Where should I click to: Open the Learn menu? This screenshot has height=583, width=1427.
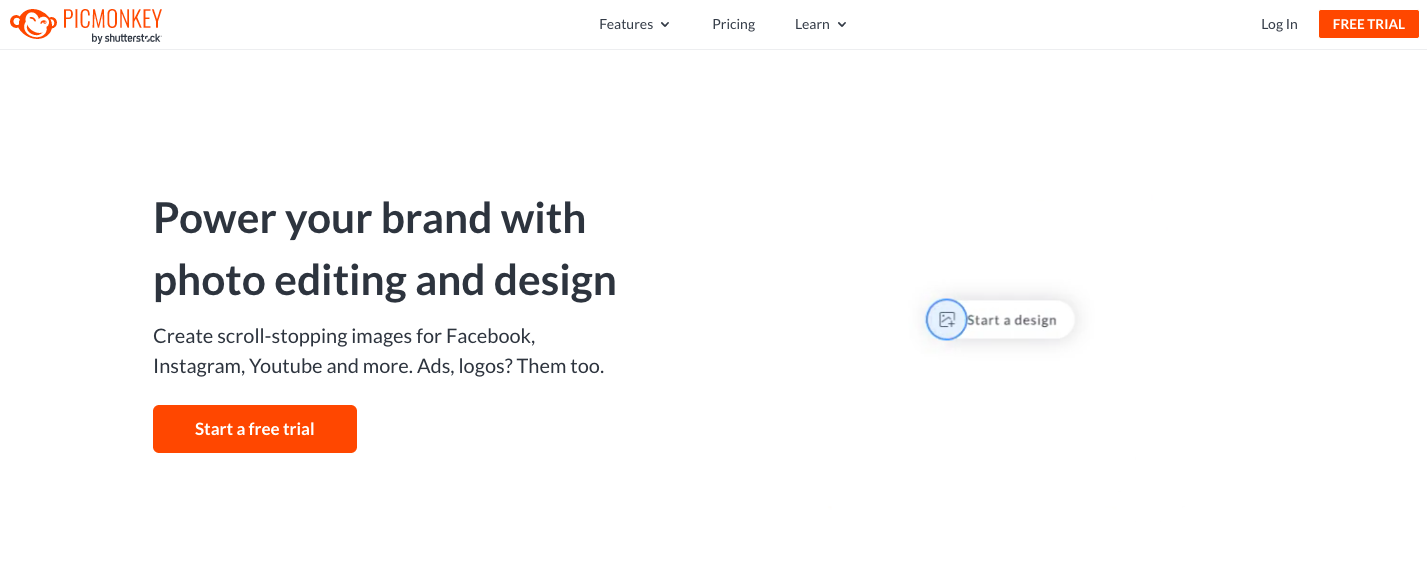click(x=821, y=24)
